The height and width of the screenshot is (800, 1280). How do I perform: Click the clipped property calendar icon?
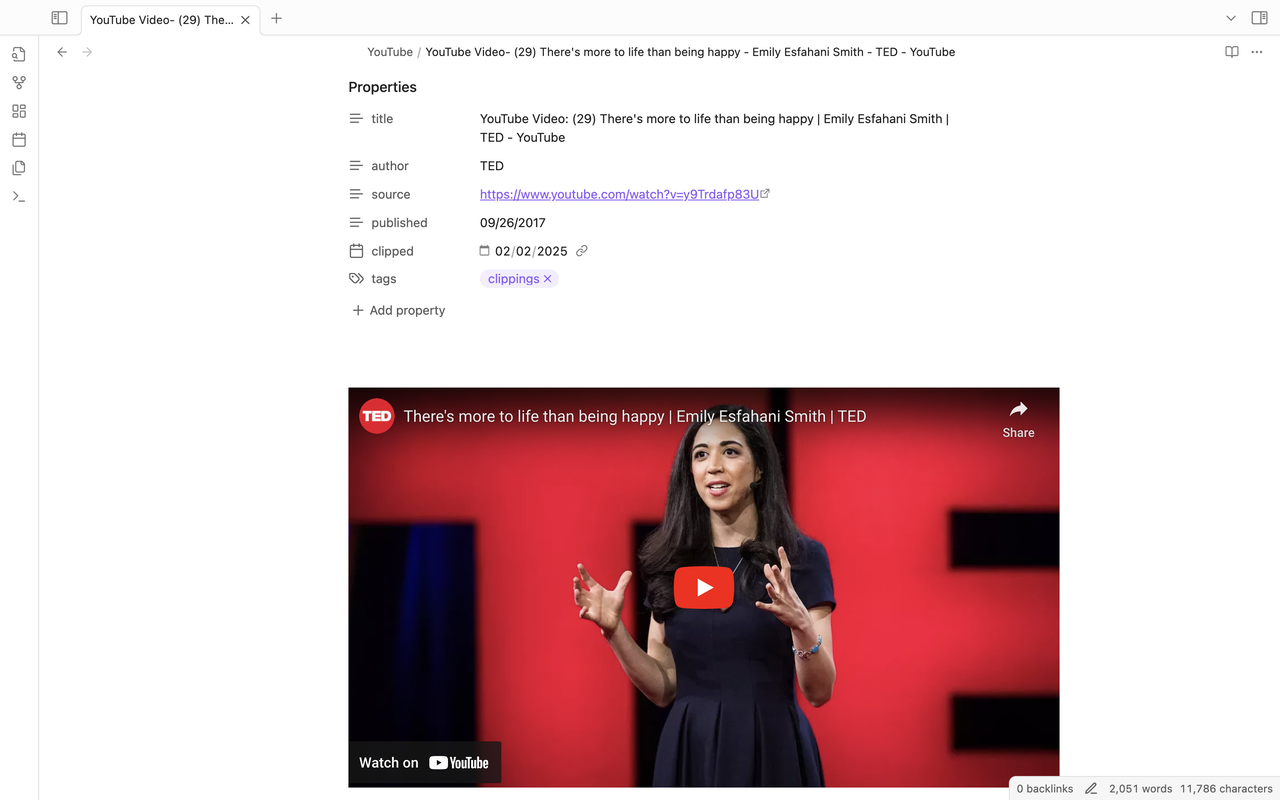click(356, 251)
